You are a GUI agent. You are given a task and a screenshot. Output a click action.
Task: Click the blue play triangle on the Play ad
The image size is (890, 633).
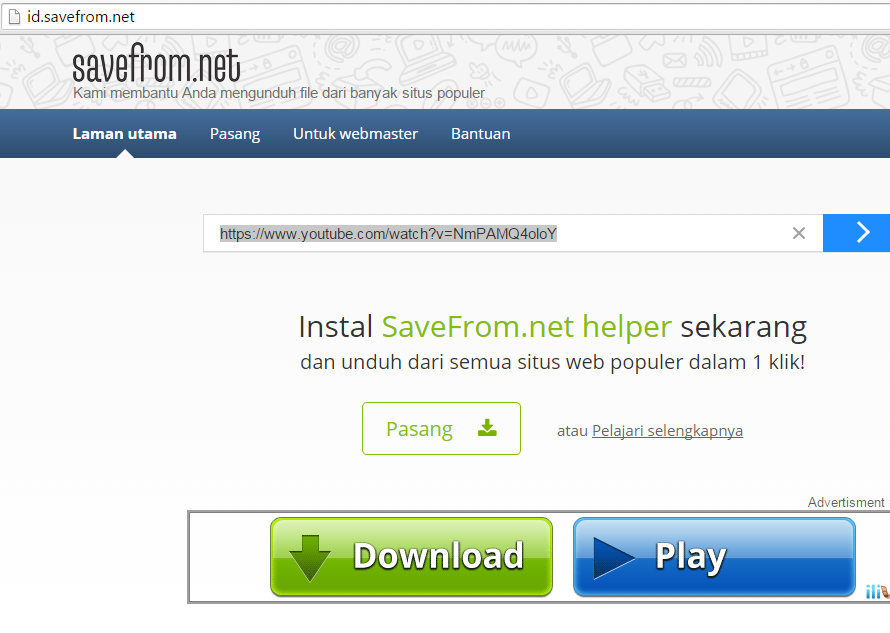click(x=614, y=558)
